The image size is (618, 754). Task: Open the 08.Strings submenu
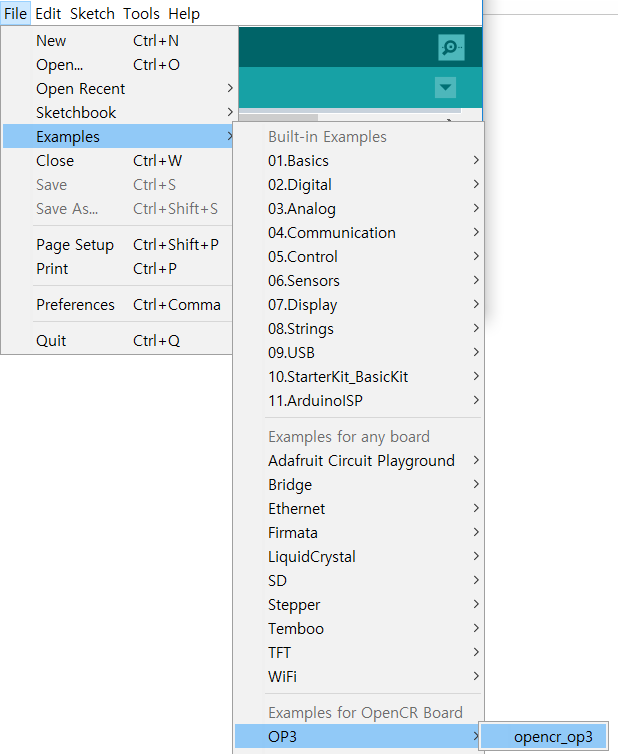pyautogui.click(x=359, y=329)
